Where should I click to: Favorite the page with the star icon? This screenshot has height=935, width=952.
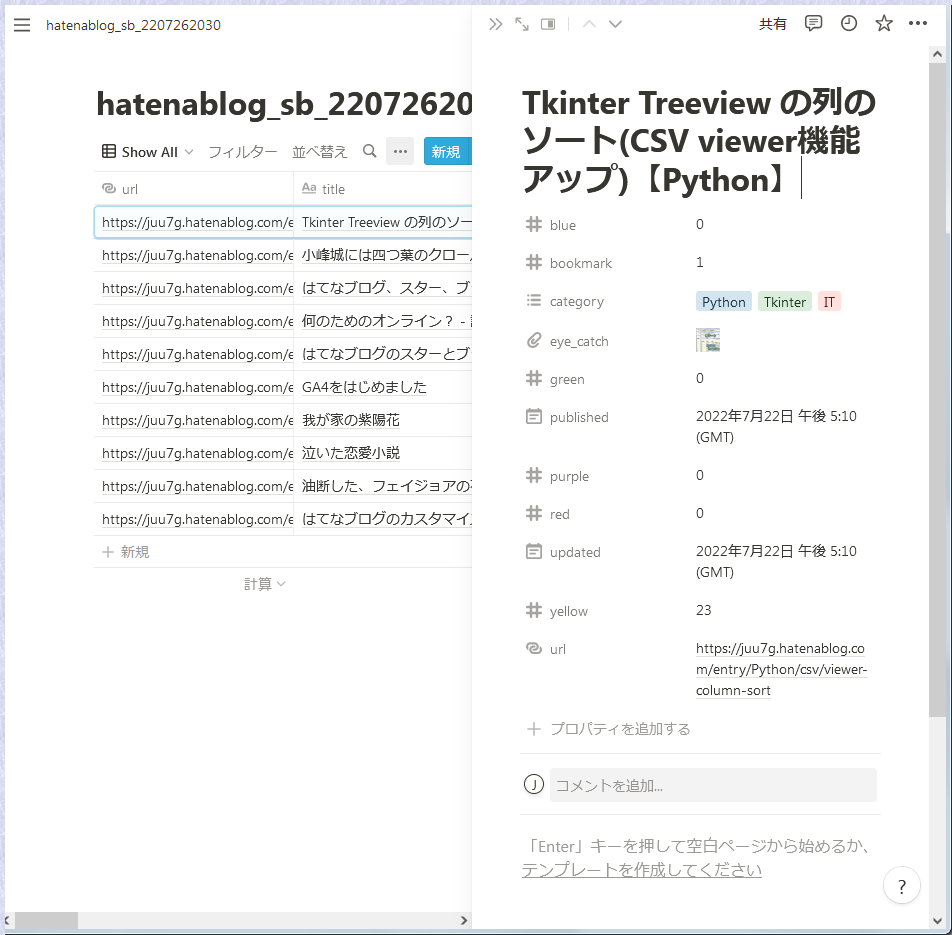pyautogui.click(x=883, y=23)
